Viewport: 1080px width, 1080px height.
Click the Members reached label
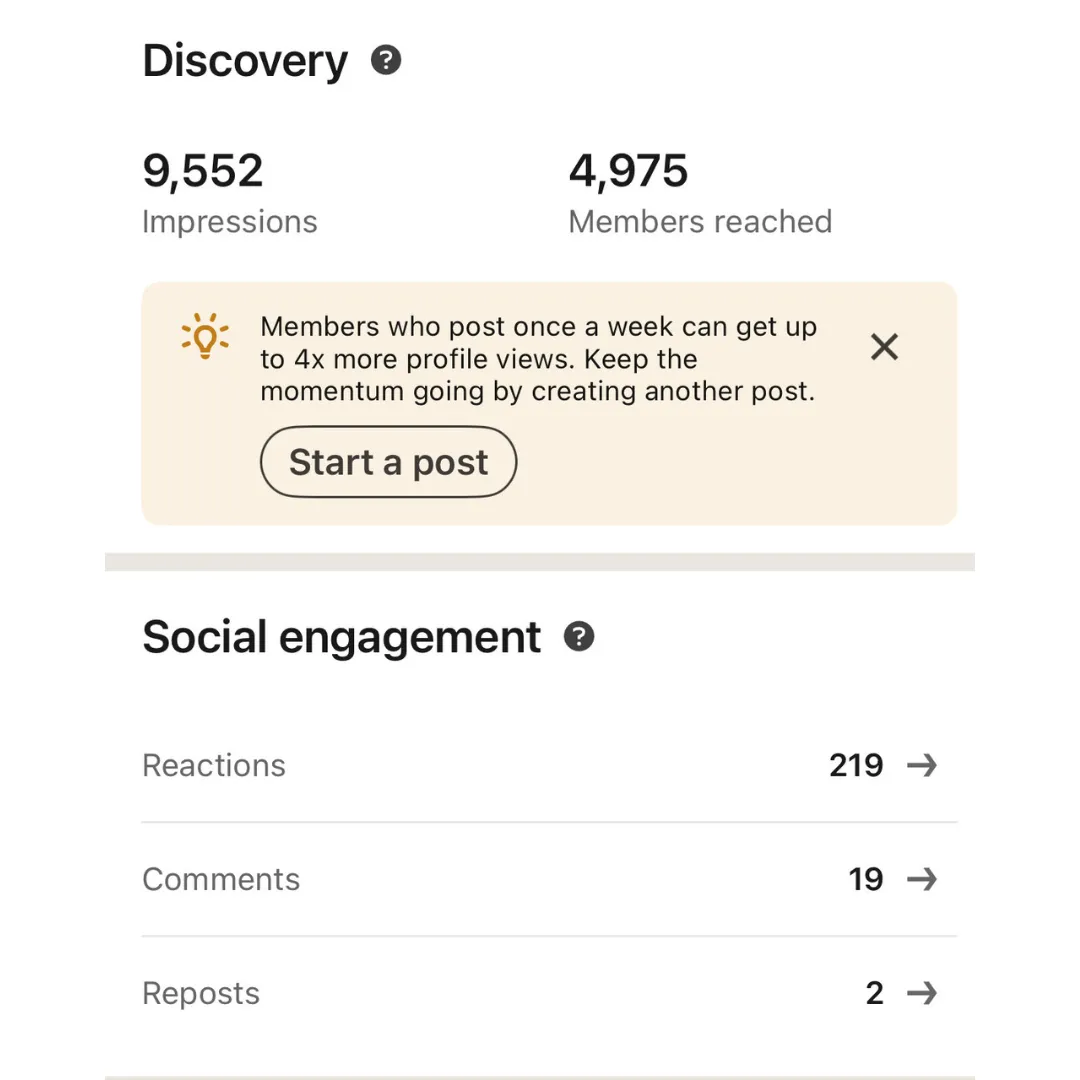700,222
